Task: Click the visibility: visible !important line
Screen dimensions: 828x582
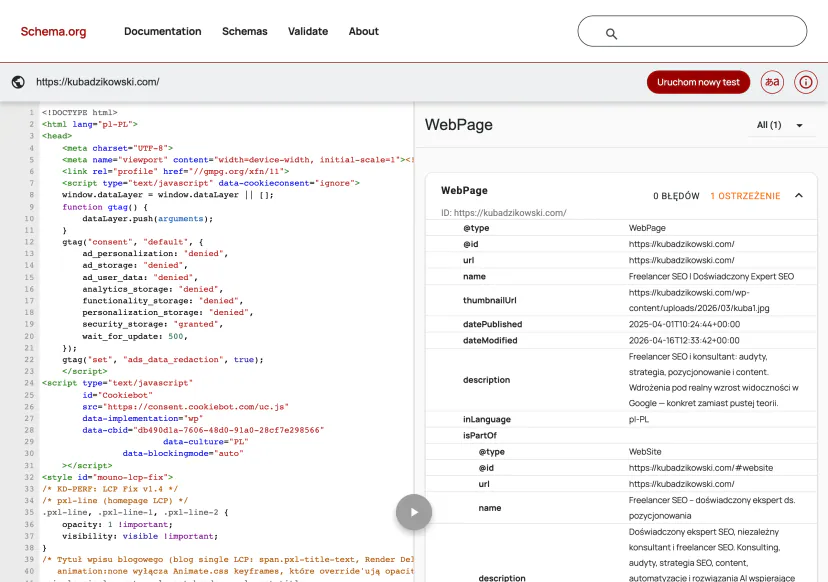Action: pos(140,536)
